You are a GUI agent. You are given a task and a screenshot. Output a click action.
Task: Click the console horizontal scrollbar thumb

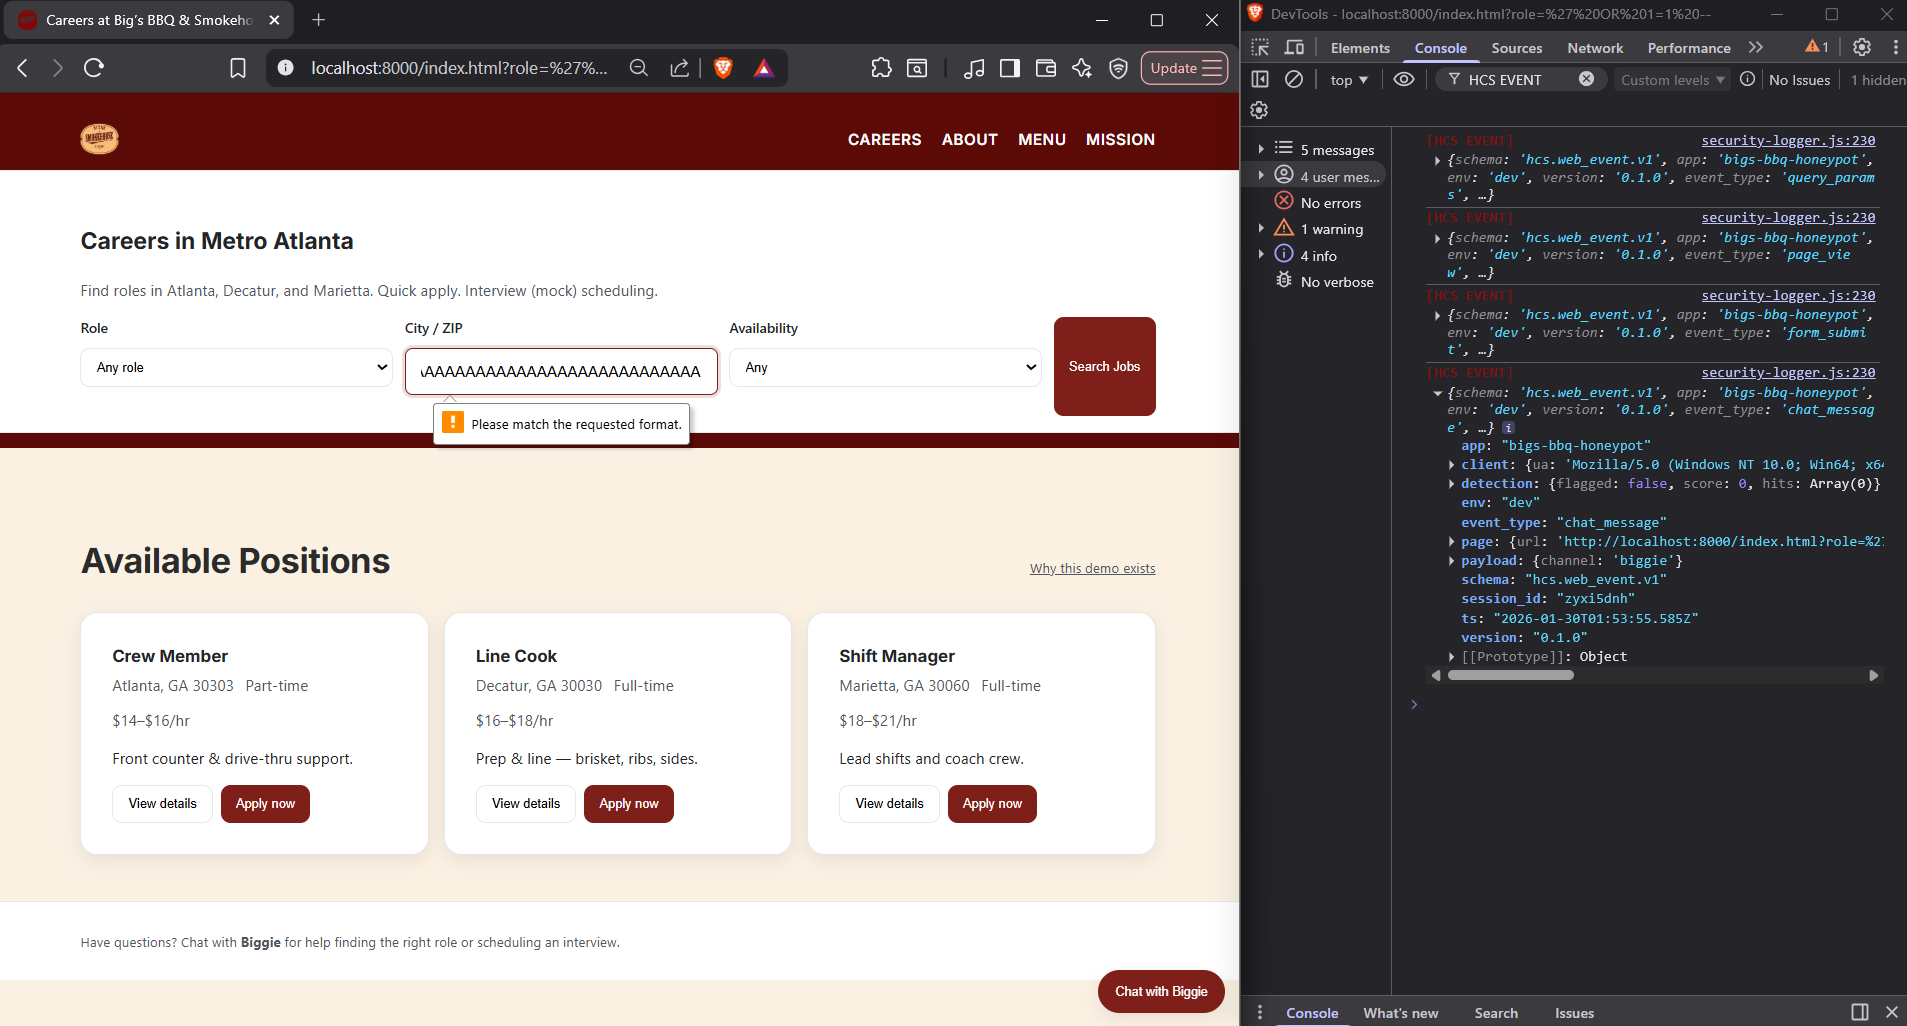pyautogui.click(x=1510, y=675)
